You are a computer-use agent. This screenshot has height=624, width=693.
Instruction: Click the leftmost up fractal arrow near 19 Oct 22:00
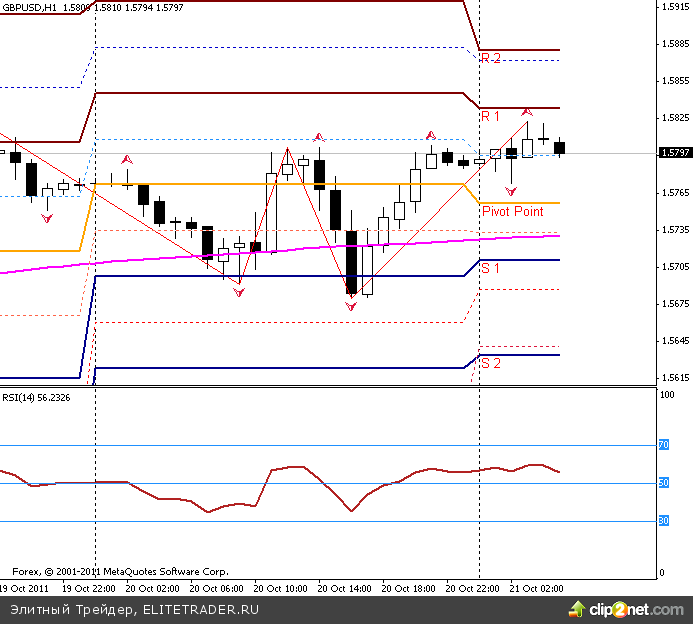(x=127, y=159)
